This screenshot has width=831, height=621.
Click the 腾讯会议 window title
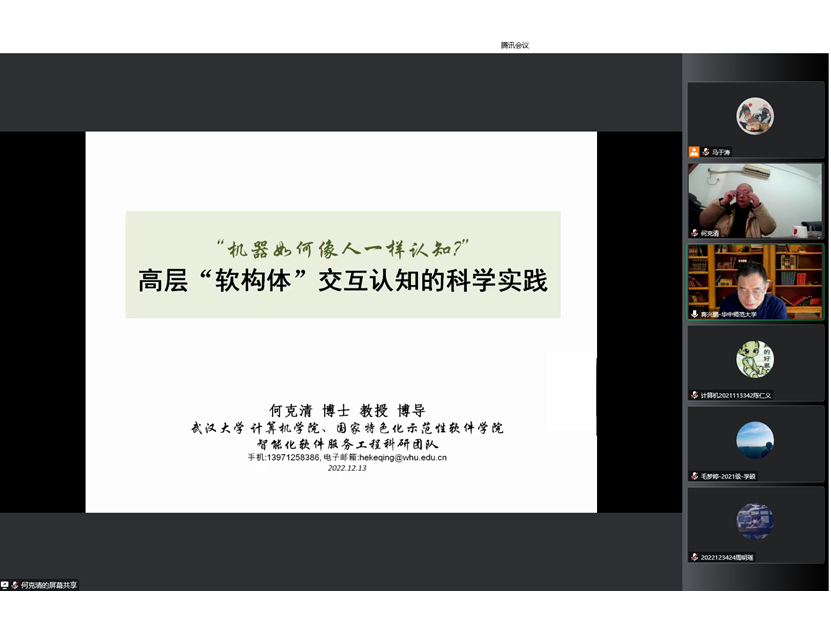515,45
